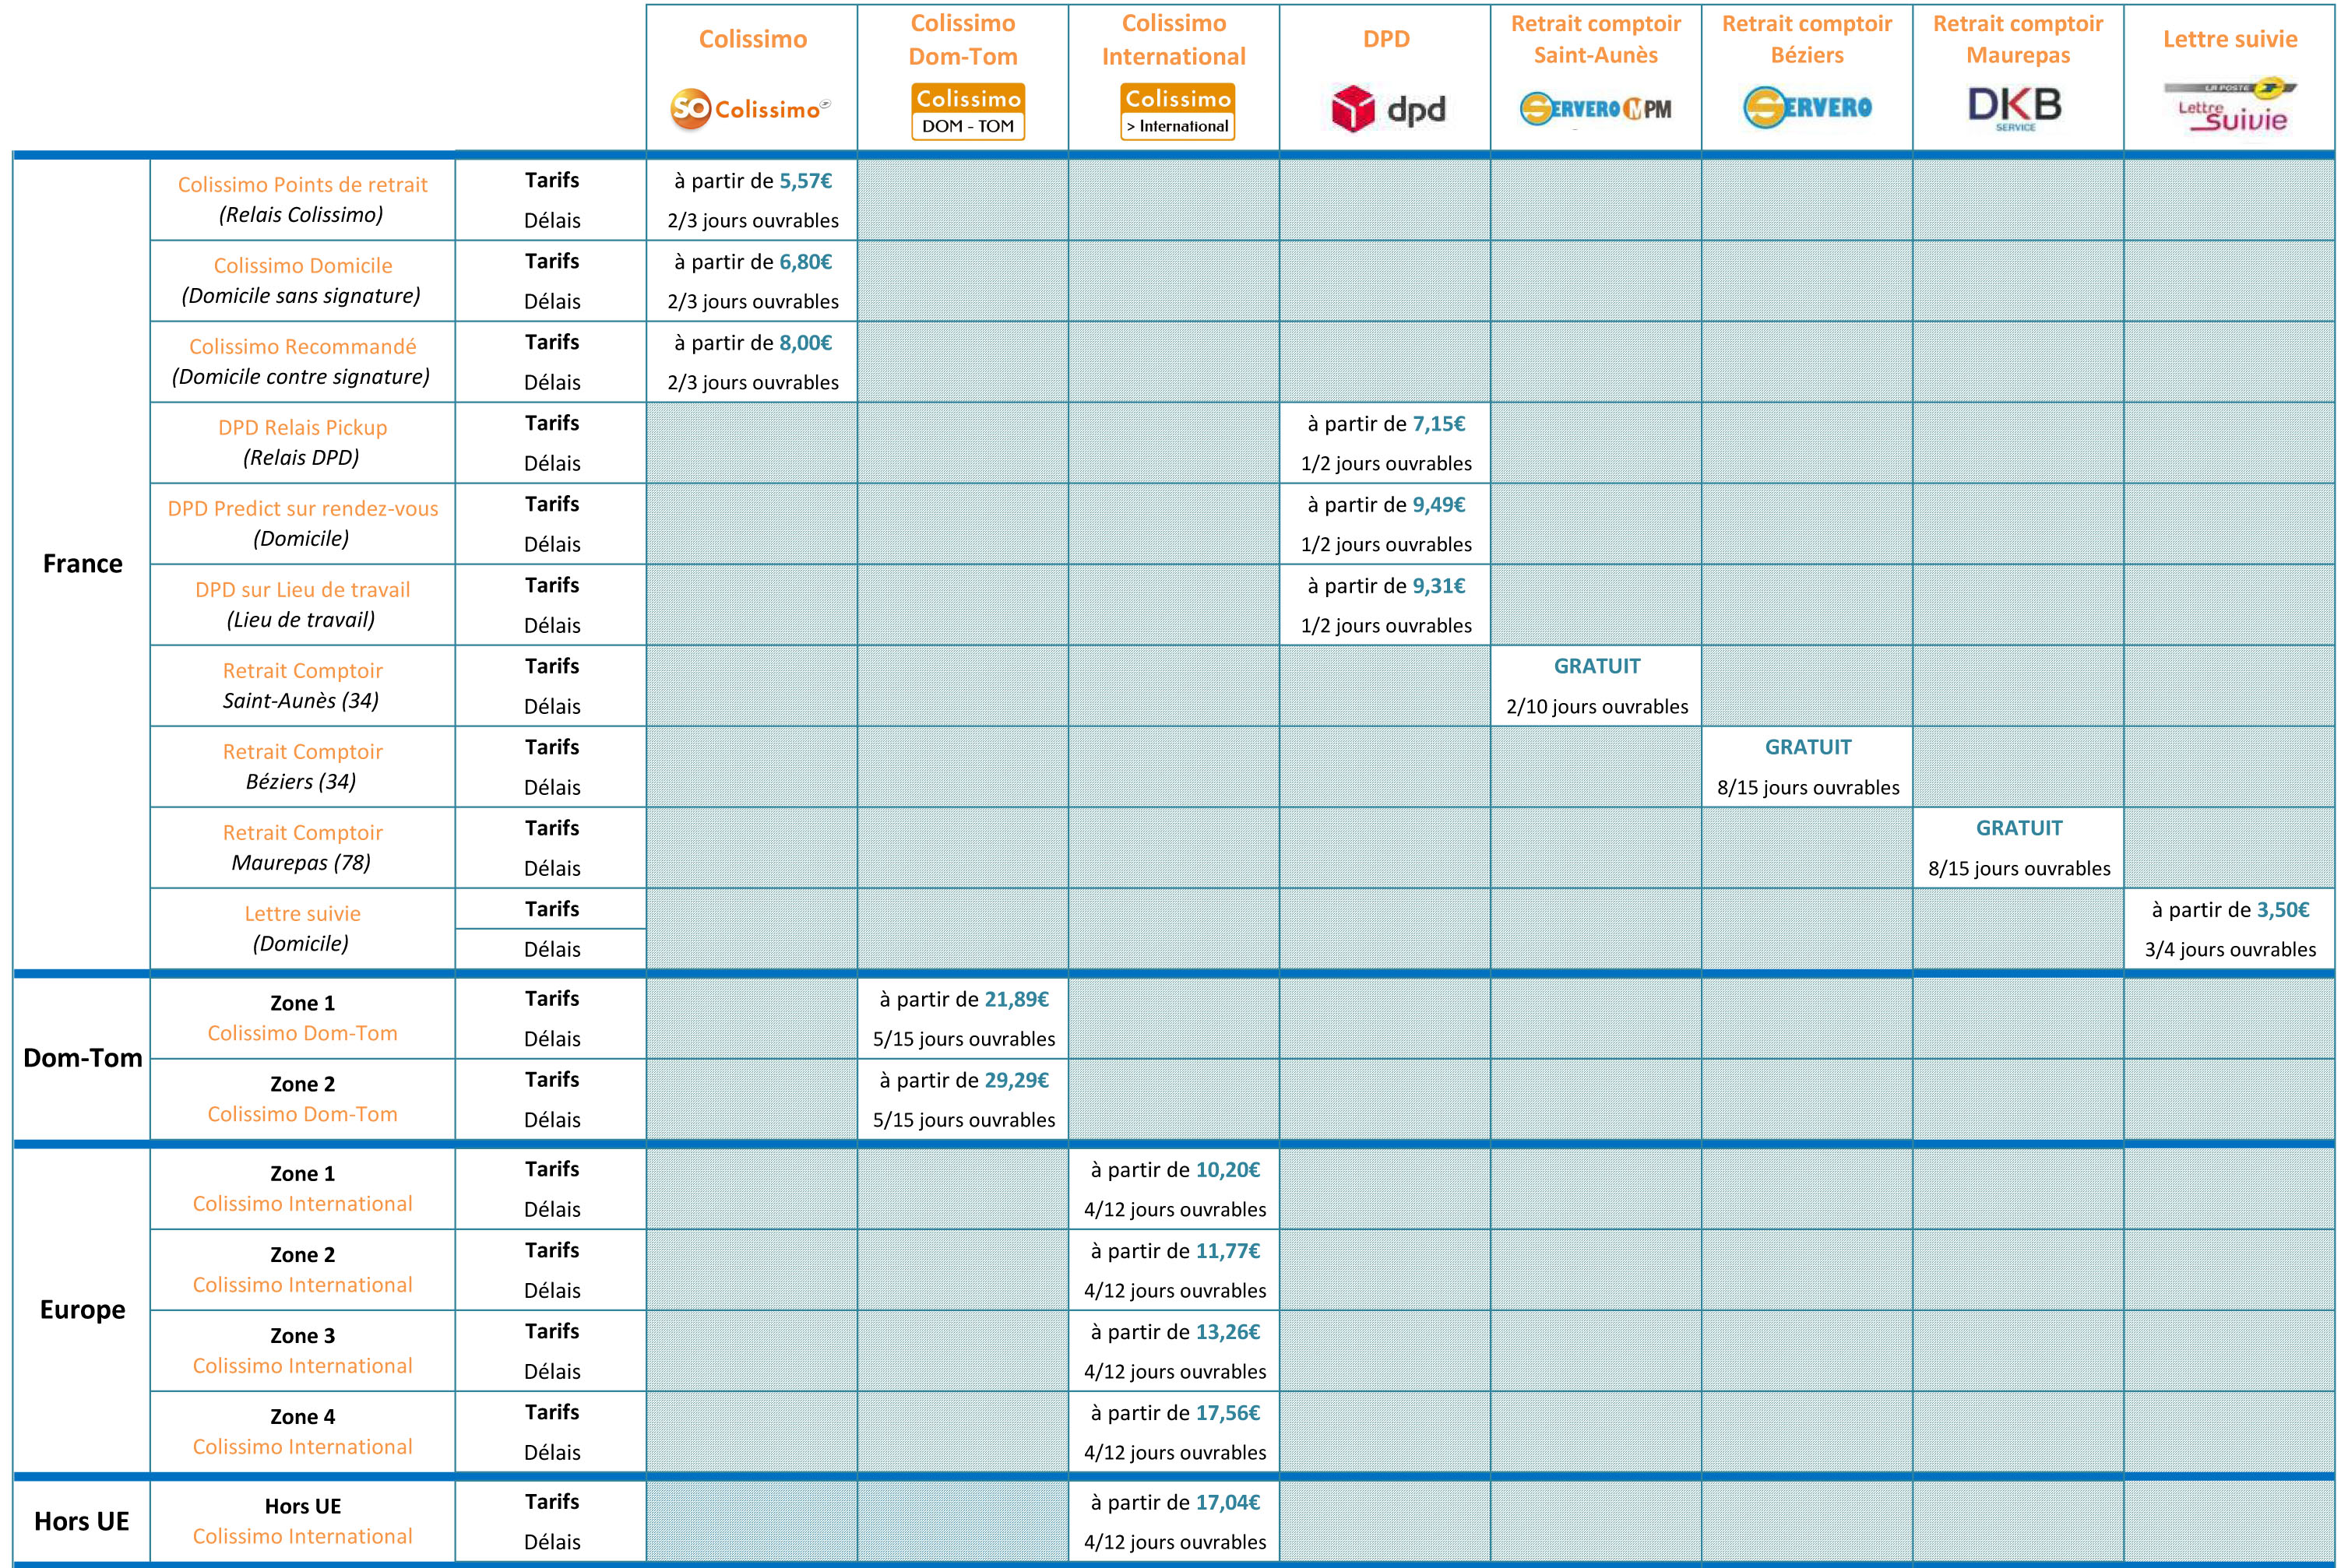Screen dimensions: 2341x1568
Task: Click "Retrait Comptoir Saint-Aunès (34)" row label
Action: point(302,685)
